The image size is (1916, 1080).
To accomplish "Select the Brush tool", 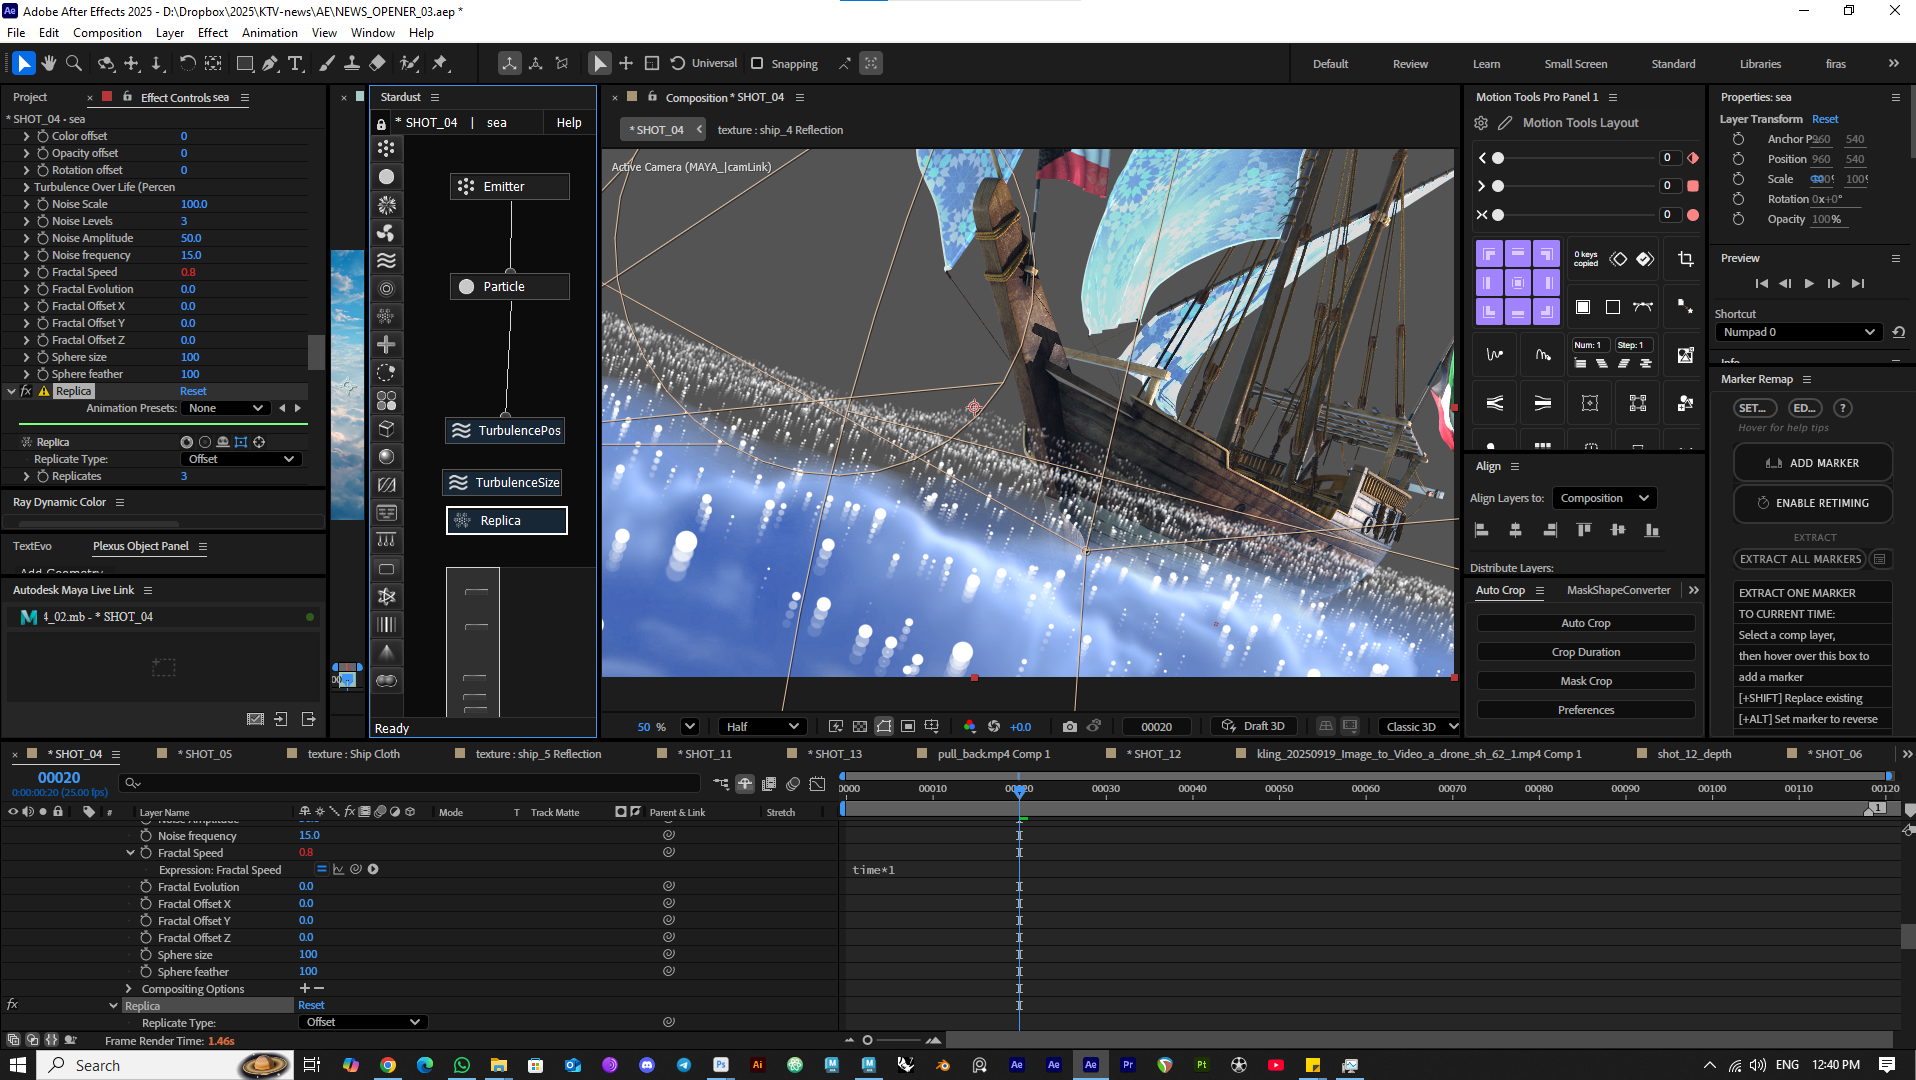I will (327, 63).
